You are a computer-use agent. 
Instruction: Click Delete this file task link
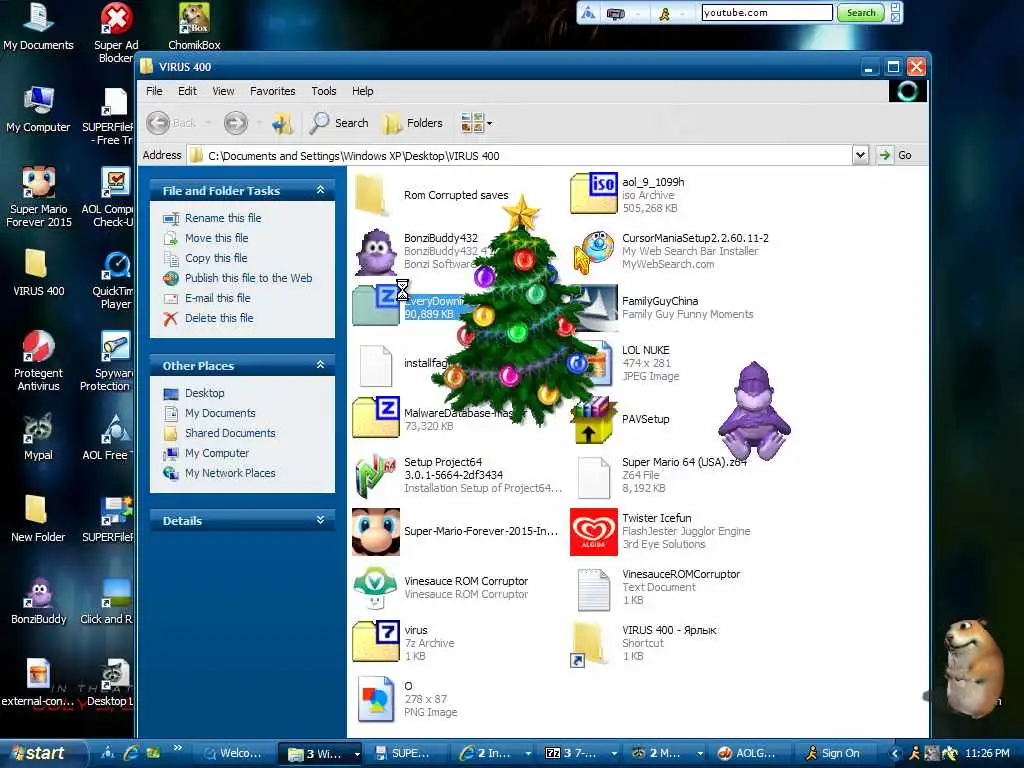[x=219, y=318]
